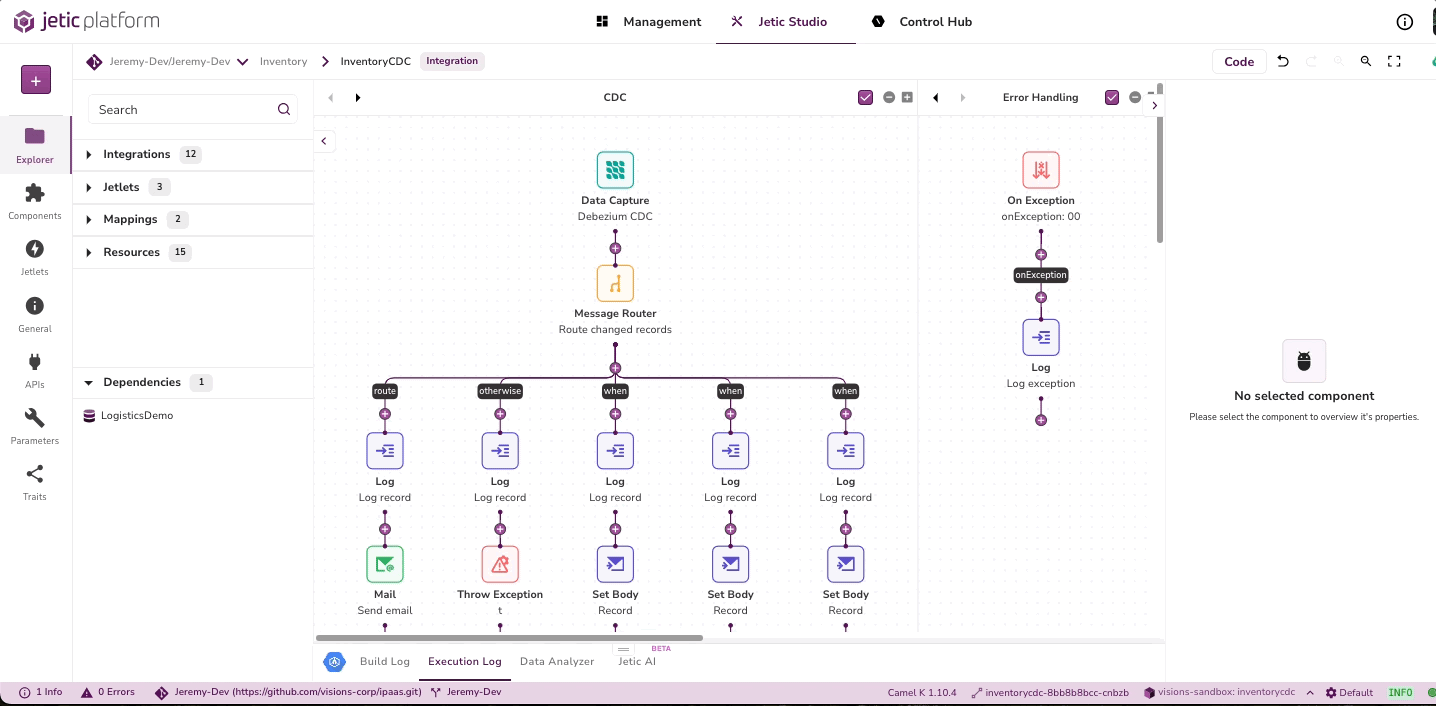The width and height of the screenshot is (1436, 706).
Task: Click the minus icon in the Error Handling header
Action: (x=1135, y=98)
